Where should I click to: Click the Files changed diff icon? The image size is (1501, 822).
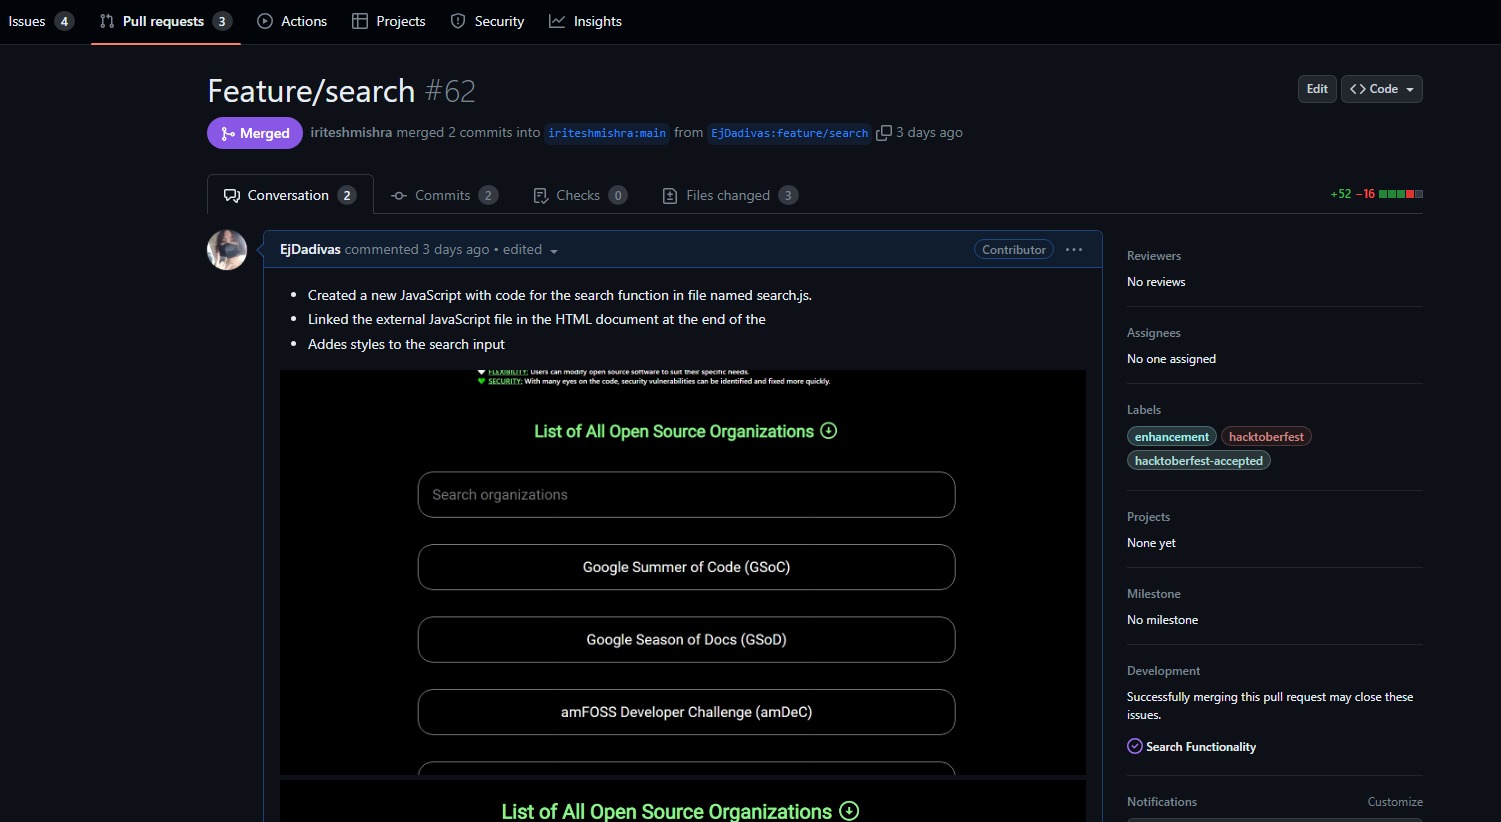[670, 195]
